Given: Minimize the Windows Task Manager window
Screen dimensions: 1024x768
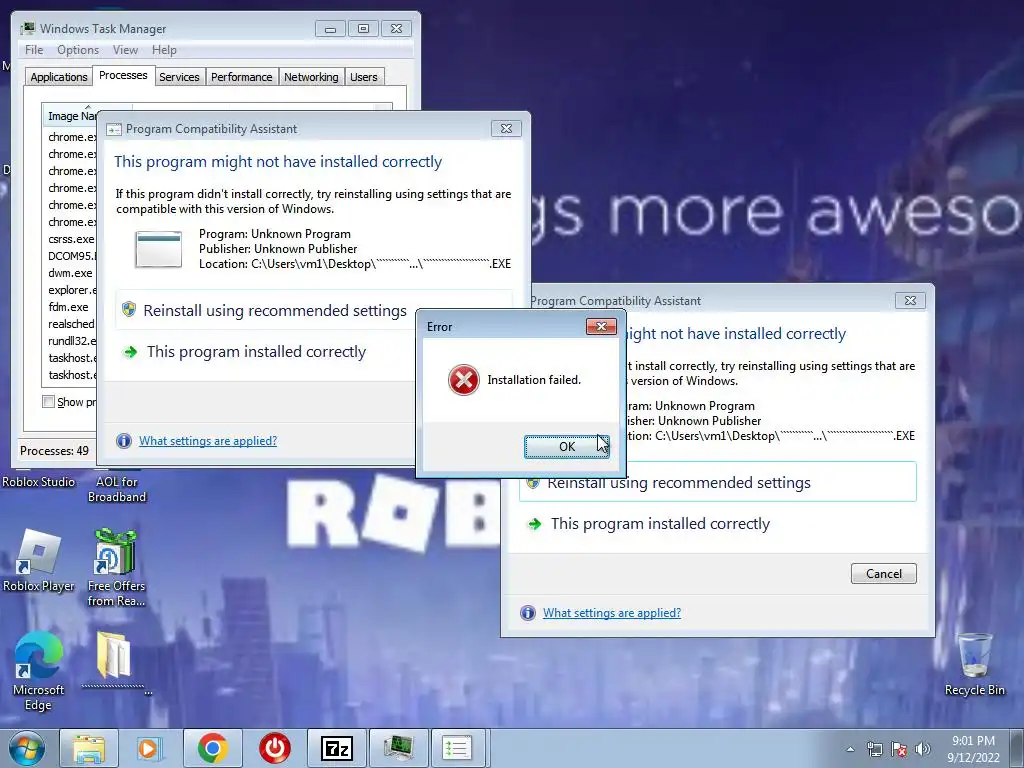Looking at the screenshot, I should [330, 29].
